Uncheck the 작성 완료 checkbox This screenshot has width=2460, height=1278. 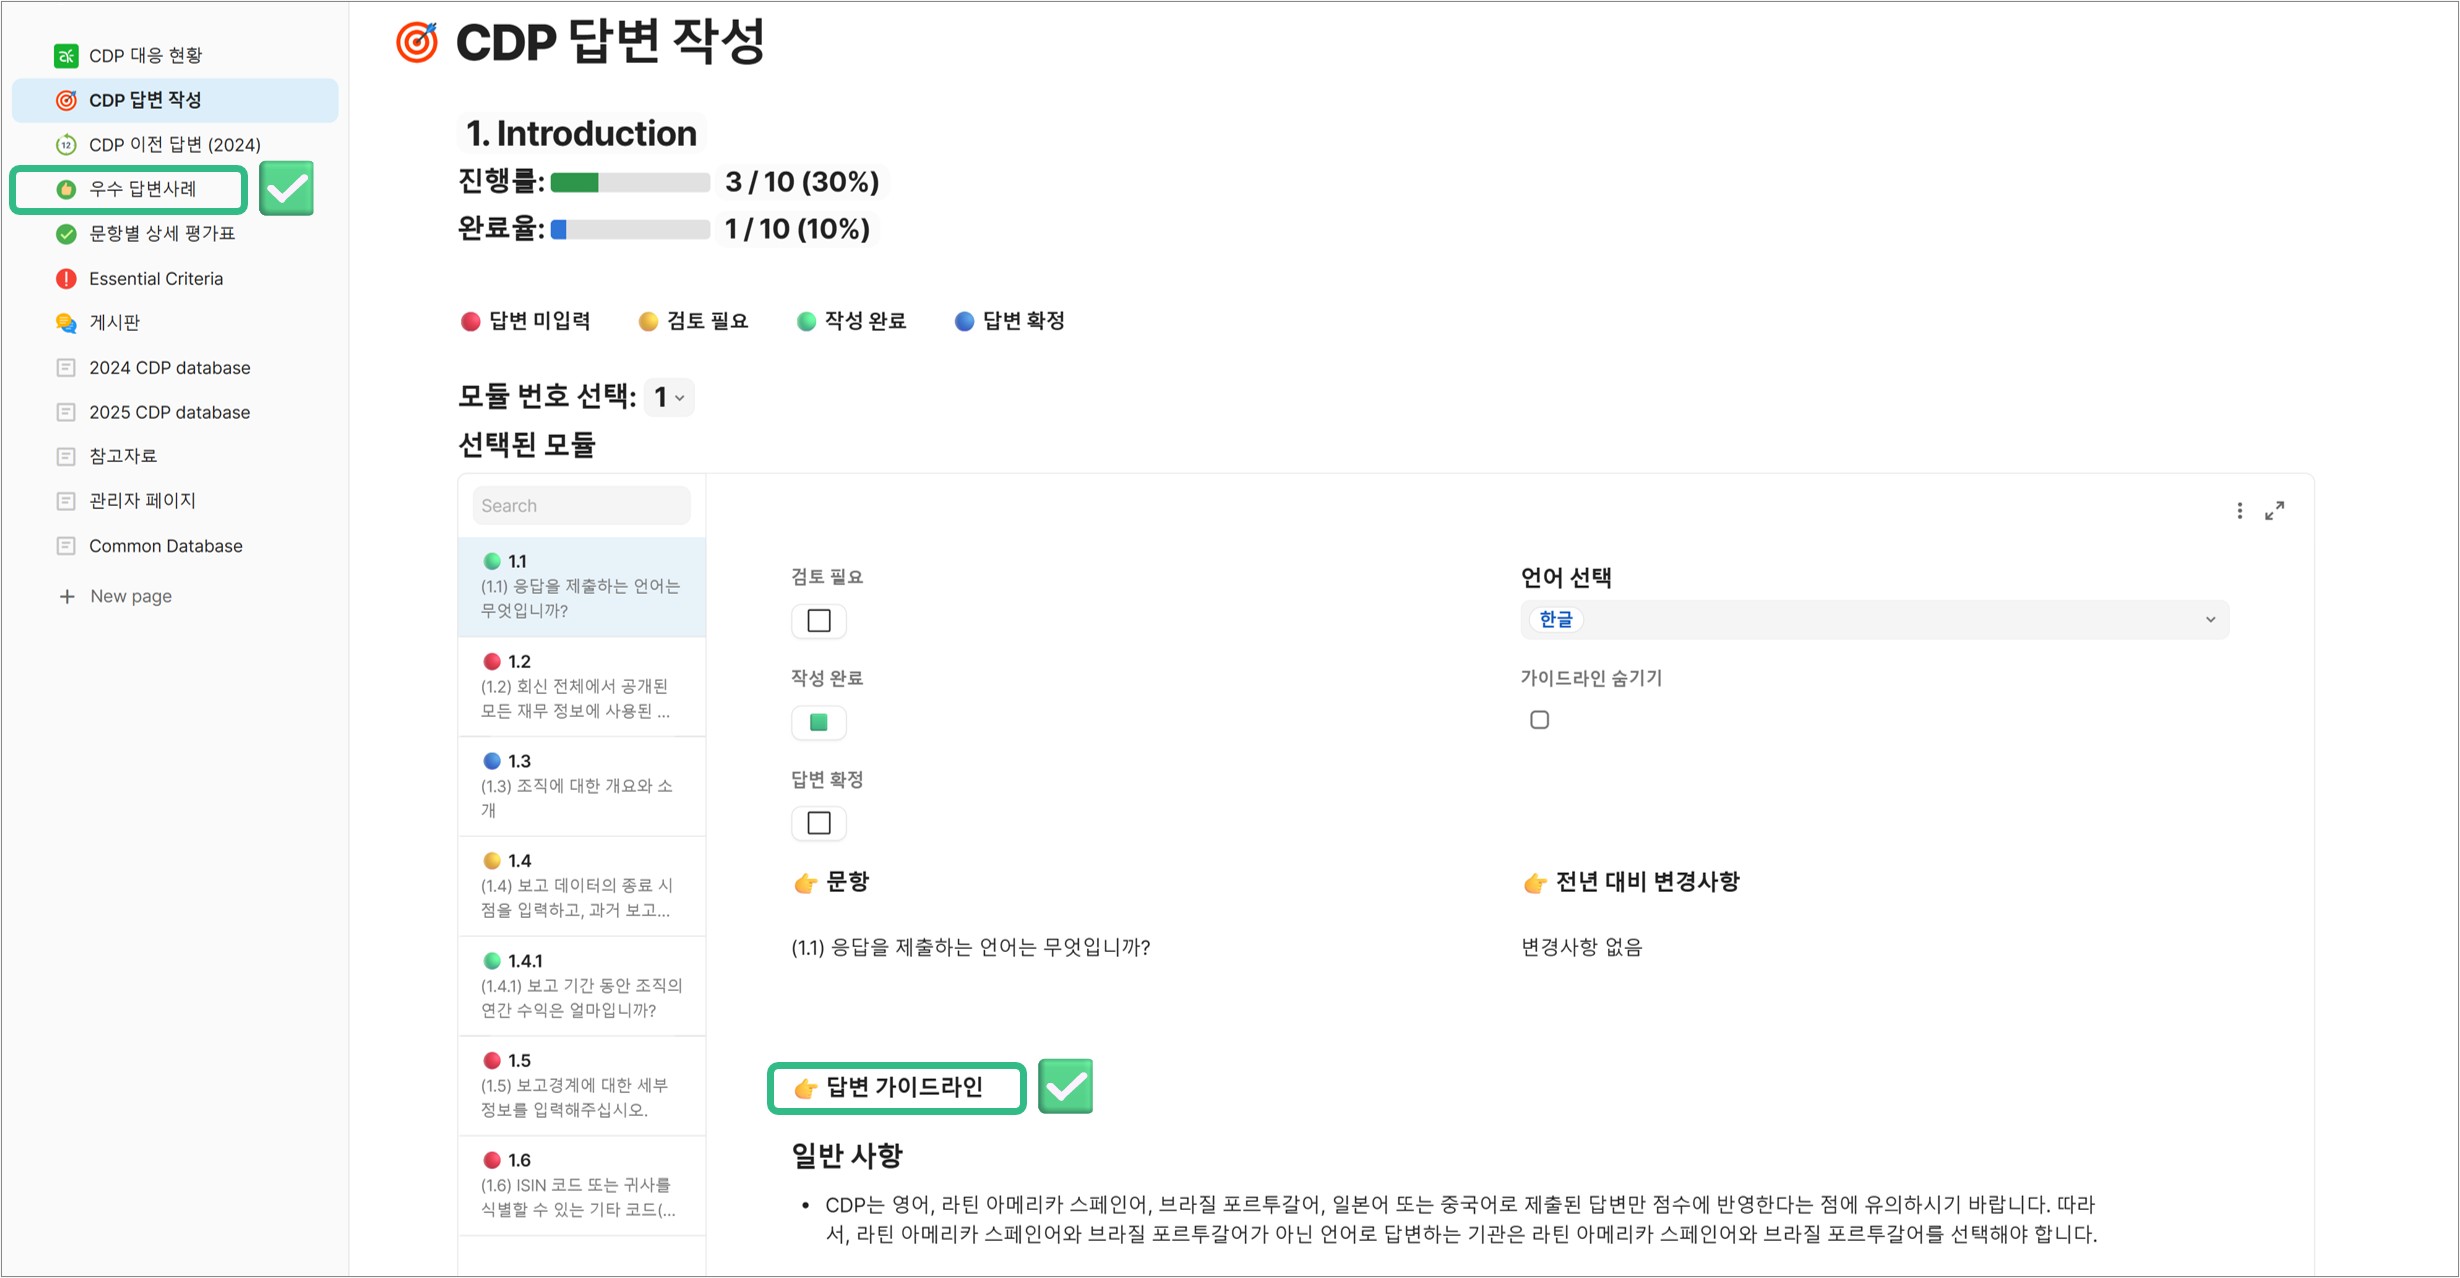click(819, 722)
